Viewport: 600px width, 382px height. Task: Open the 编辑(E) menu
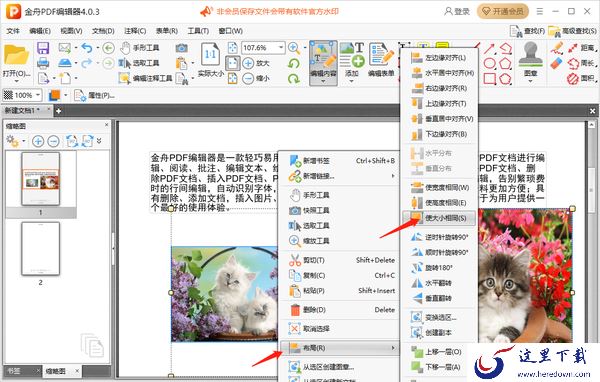click(40, 31)
